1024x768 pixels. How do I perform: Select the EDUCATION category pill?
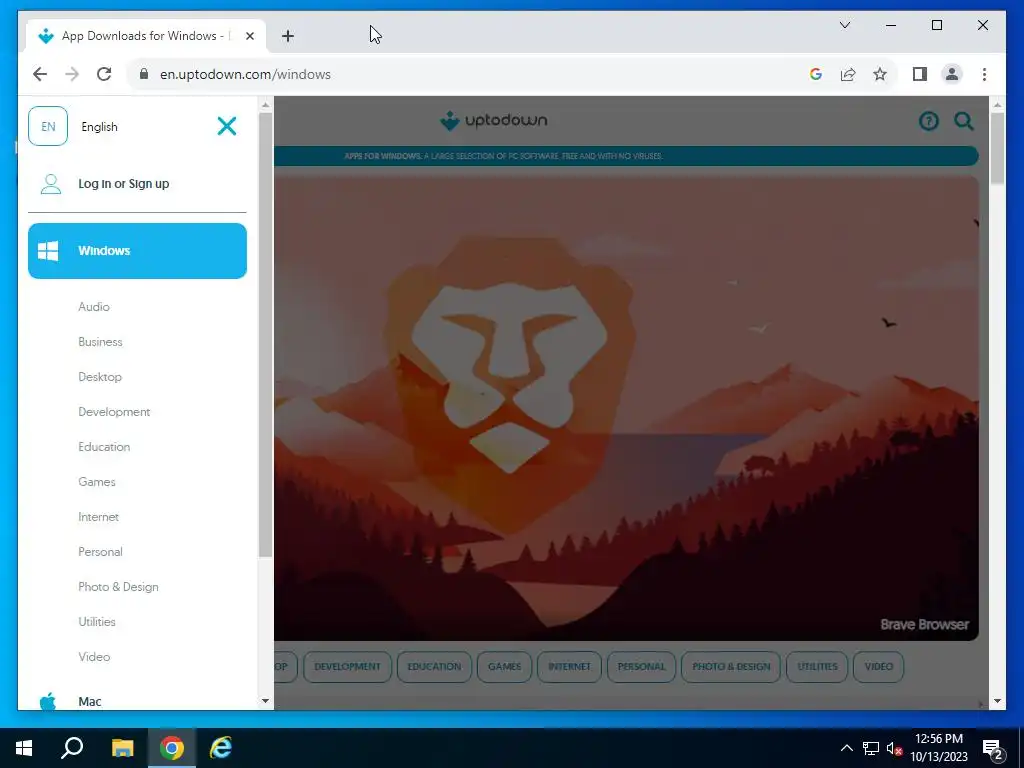click(x=434, y=667)
